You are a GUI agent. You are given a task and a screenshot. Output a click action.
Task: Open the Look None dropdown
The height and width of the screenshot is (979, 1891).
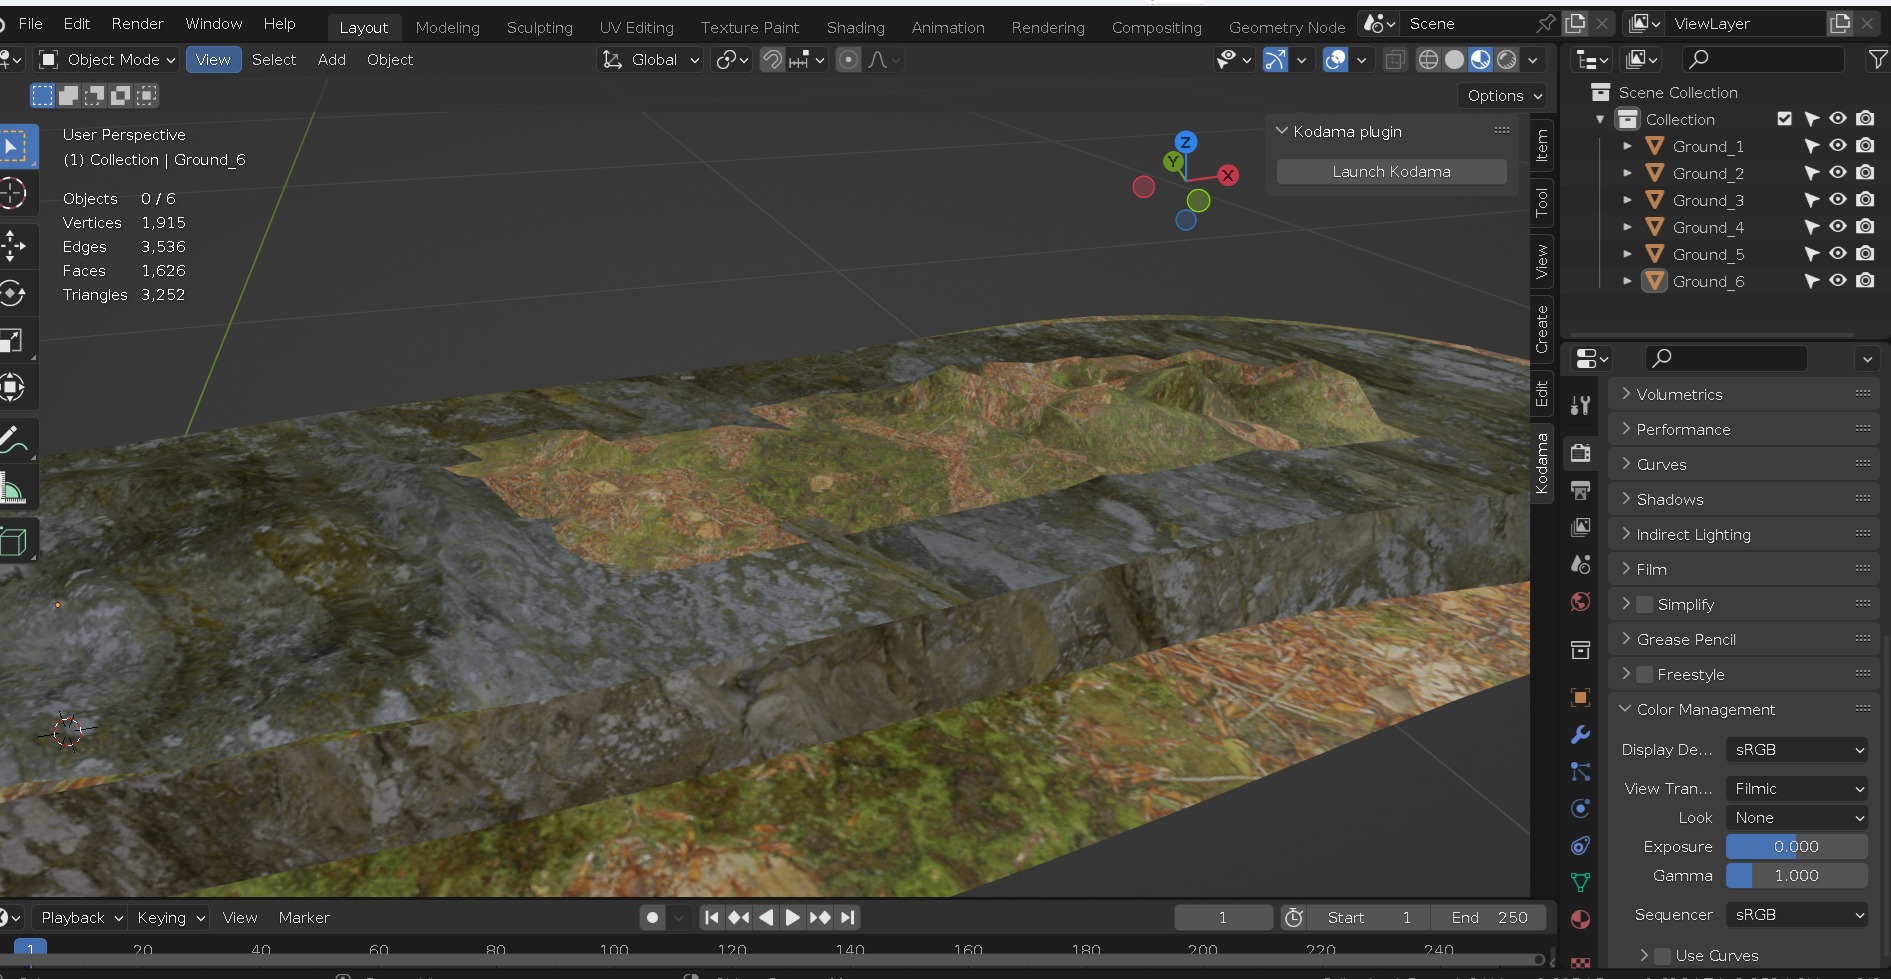[1797, 817]
